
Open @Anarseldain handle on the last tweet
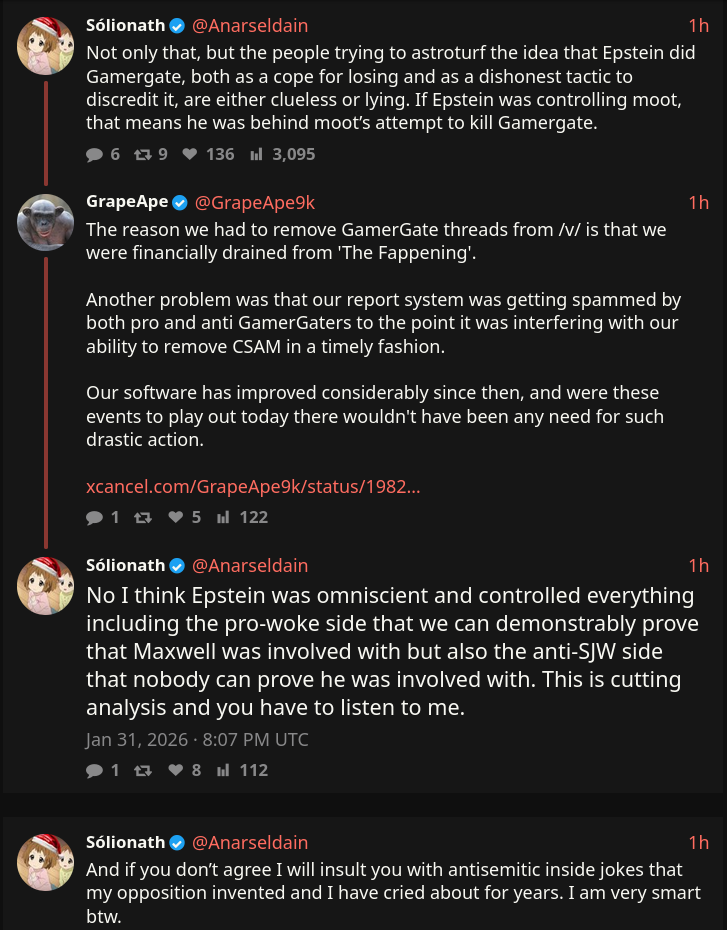250,842
